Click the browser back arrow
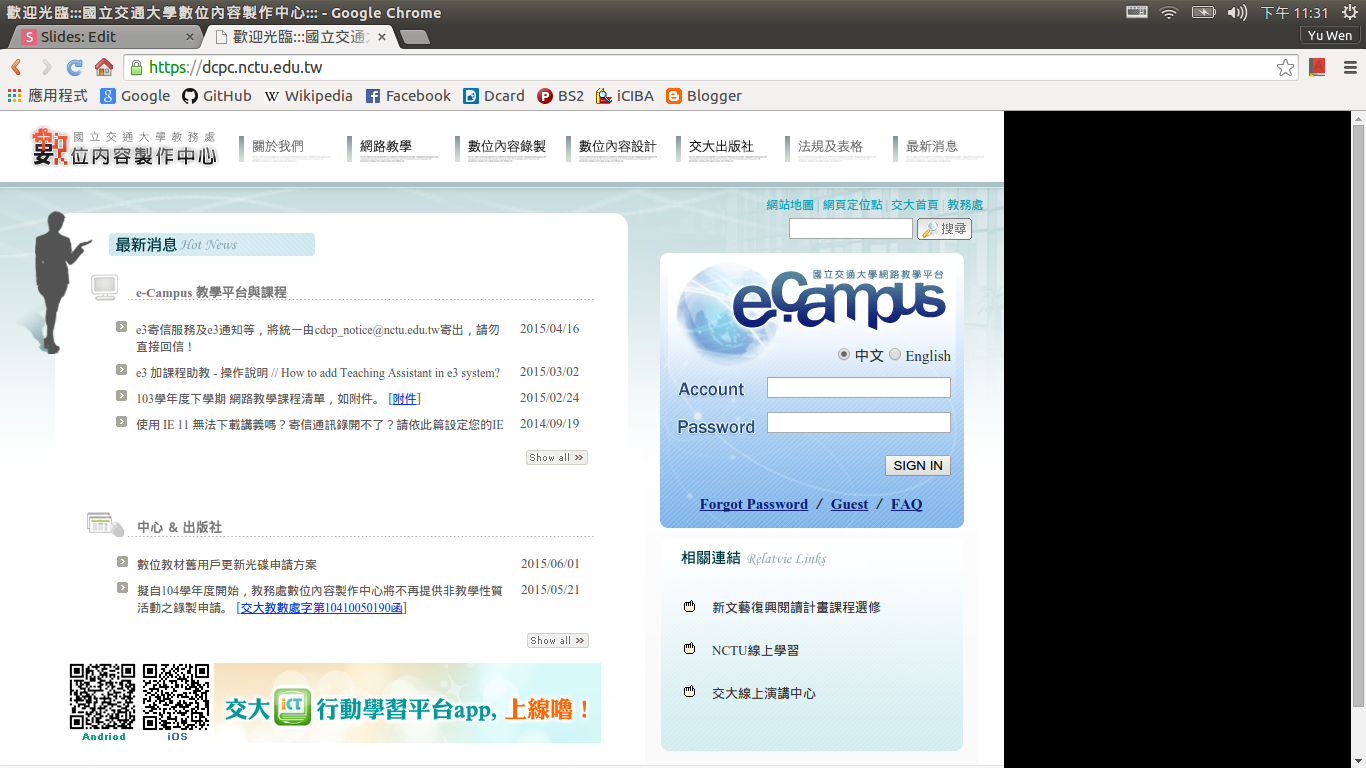The height and width of the screenshot is (768, 1366). (x=16, y=67)
